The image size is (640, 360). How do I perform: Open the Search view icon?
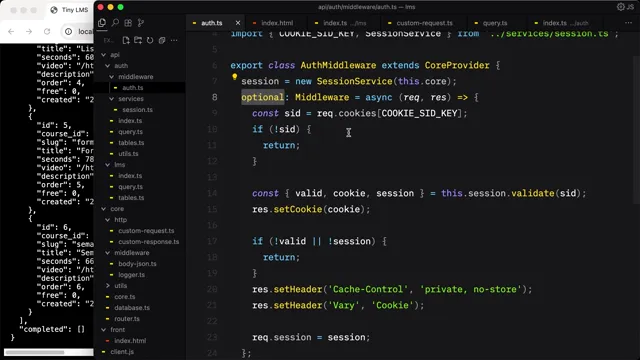click(115, 23)
